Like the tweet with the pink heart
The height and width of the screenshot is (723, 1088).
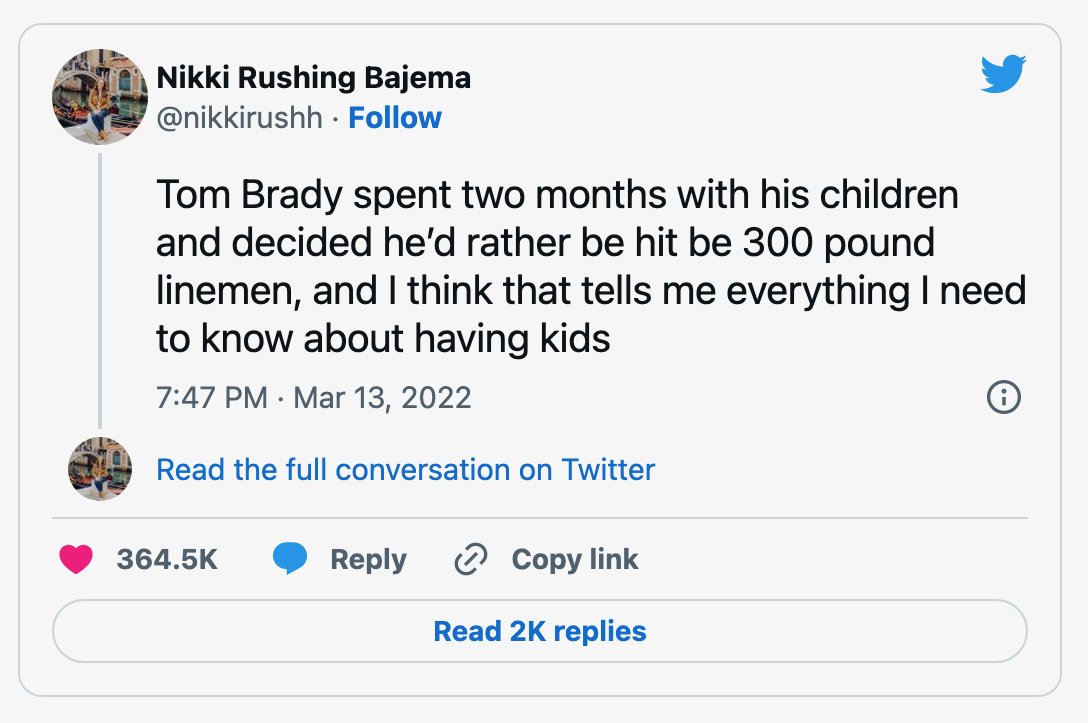pyautogui.click(x=76, y=559)
